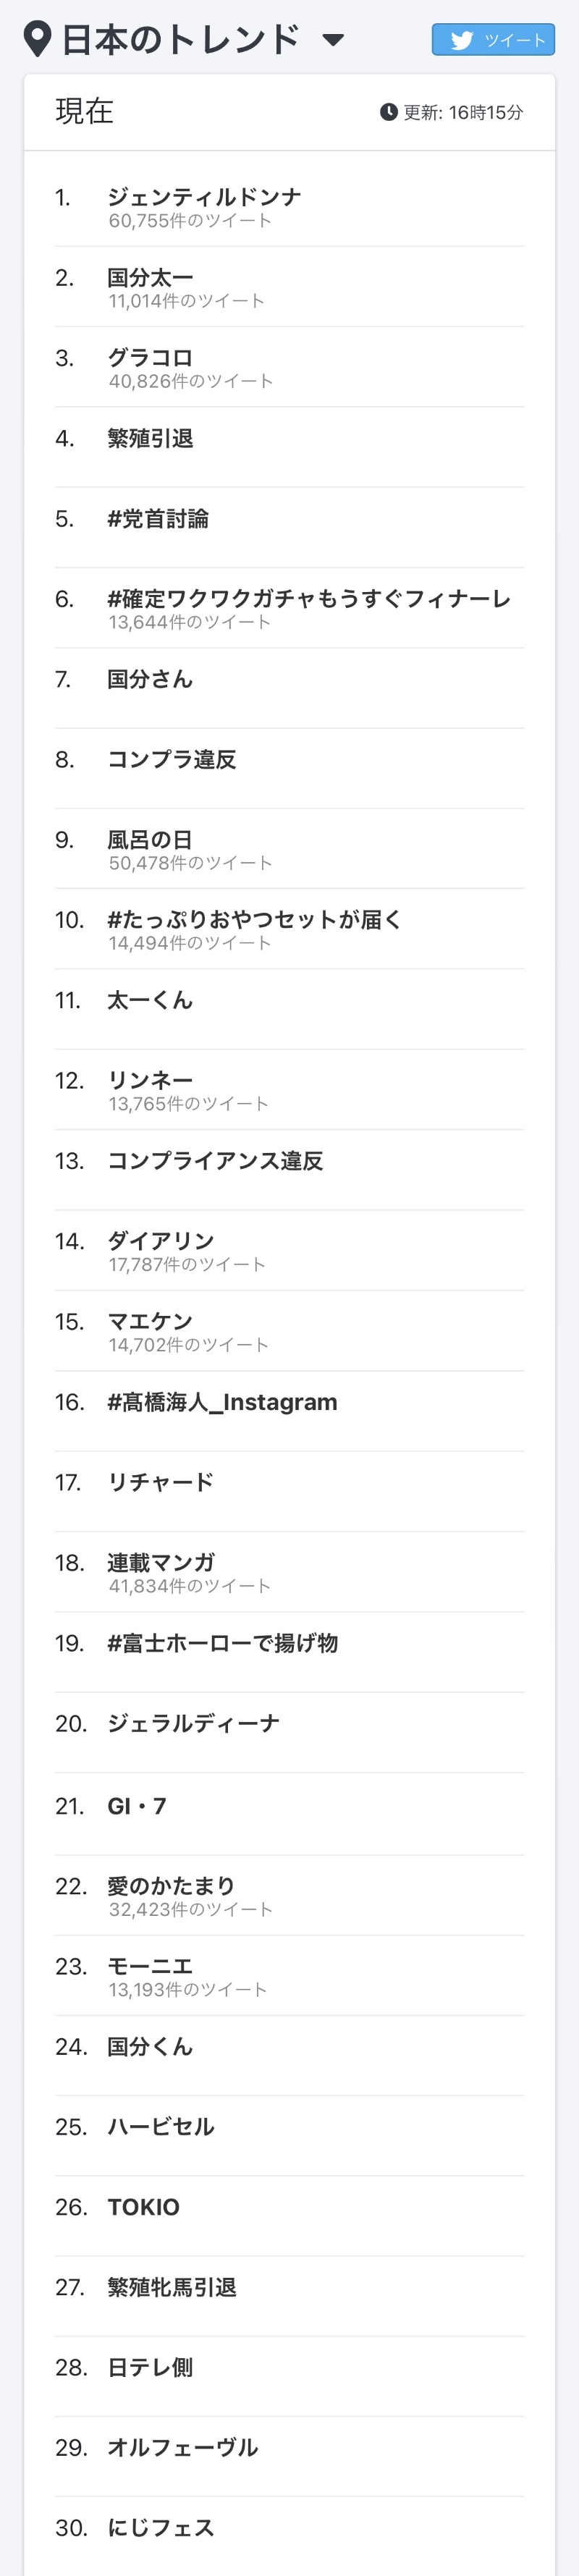Select the #富士ホーローで揚げ物 hashtag
Image resolution: width=579 pixels, height=2576 pixels.
click(x=222, y=1643)
